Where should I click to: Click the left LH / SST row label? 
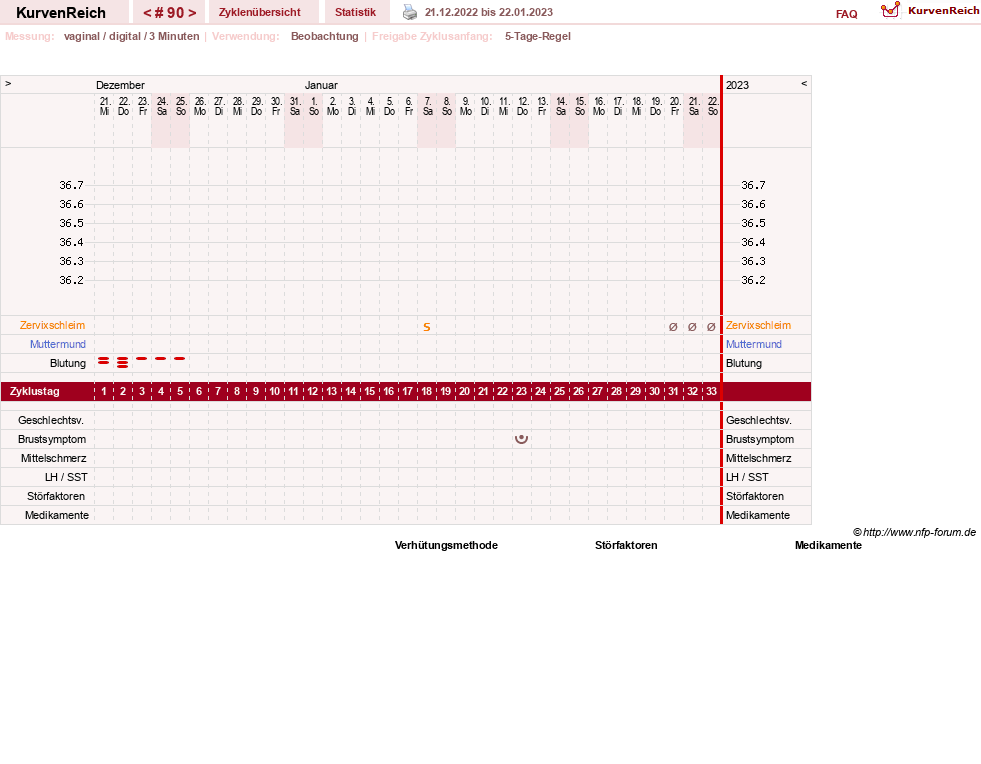(x=66, y=477)
